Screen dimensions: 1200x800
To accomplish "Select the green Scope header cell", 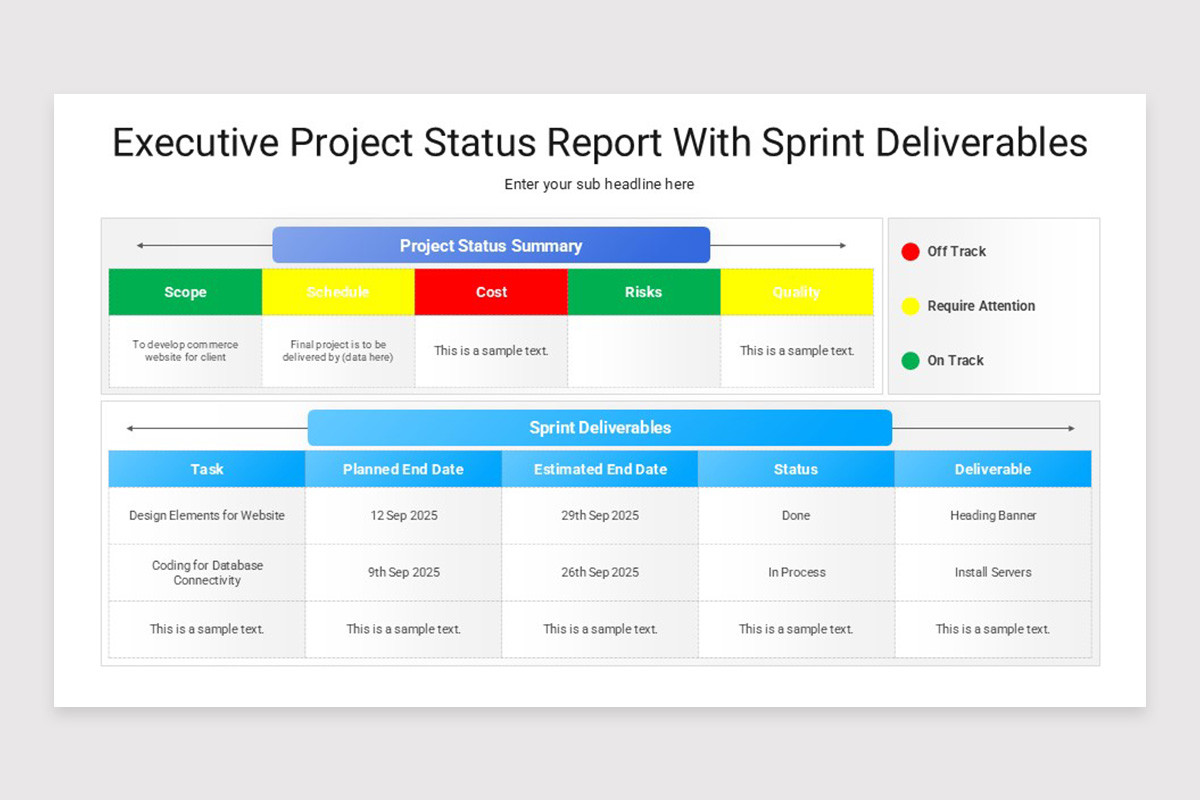I will [185, 292].
